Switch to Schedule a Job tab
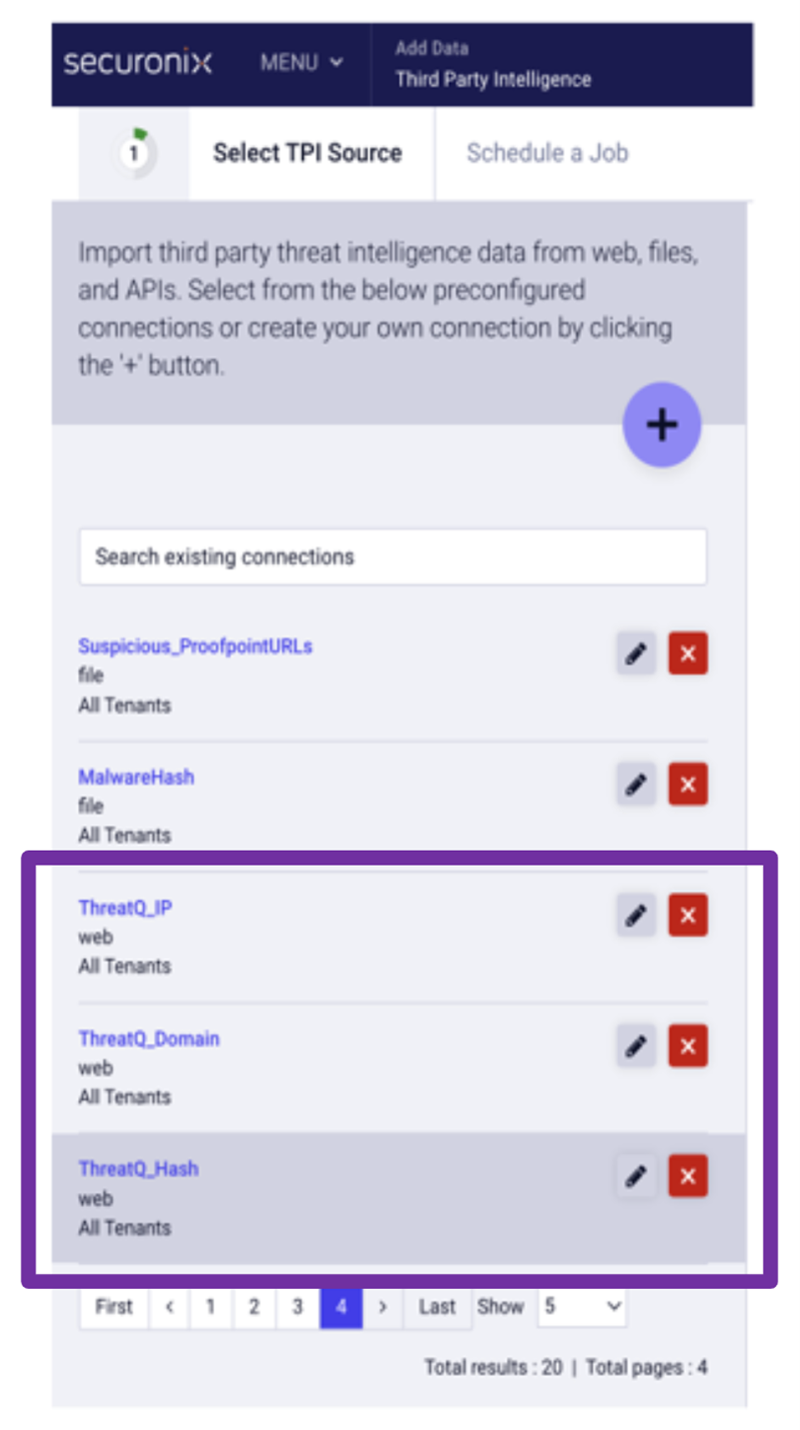 click(547, 153)
